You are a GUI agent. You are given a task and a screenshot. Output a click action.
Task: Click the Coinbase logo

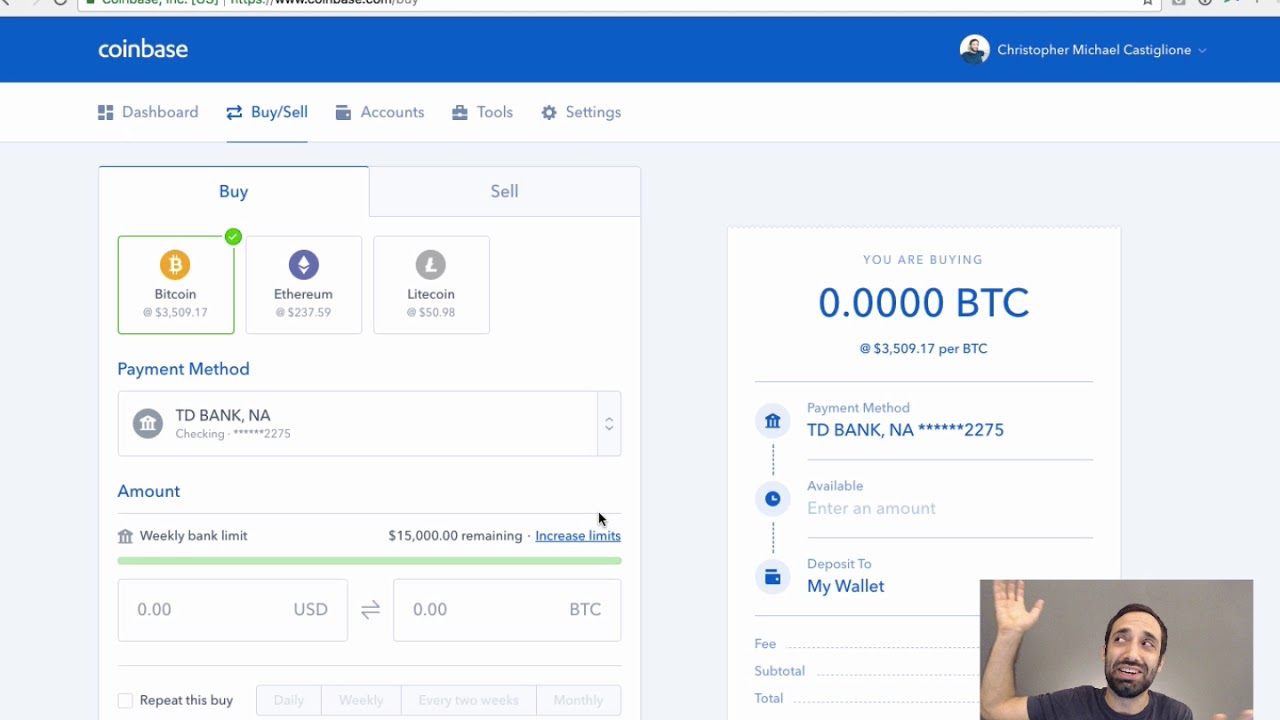coord(143,49)
